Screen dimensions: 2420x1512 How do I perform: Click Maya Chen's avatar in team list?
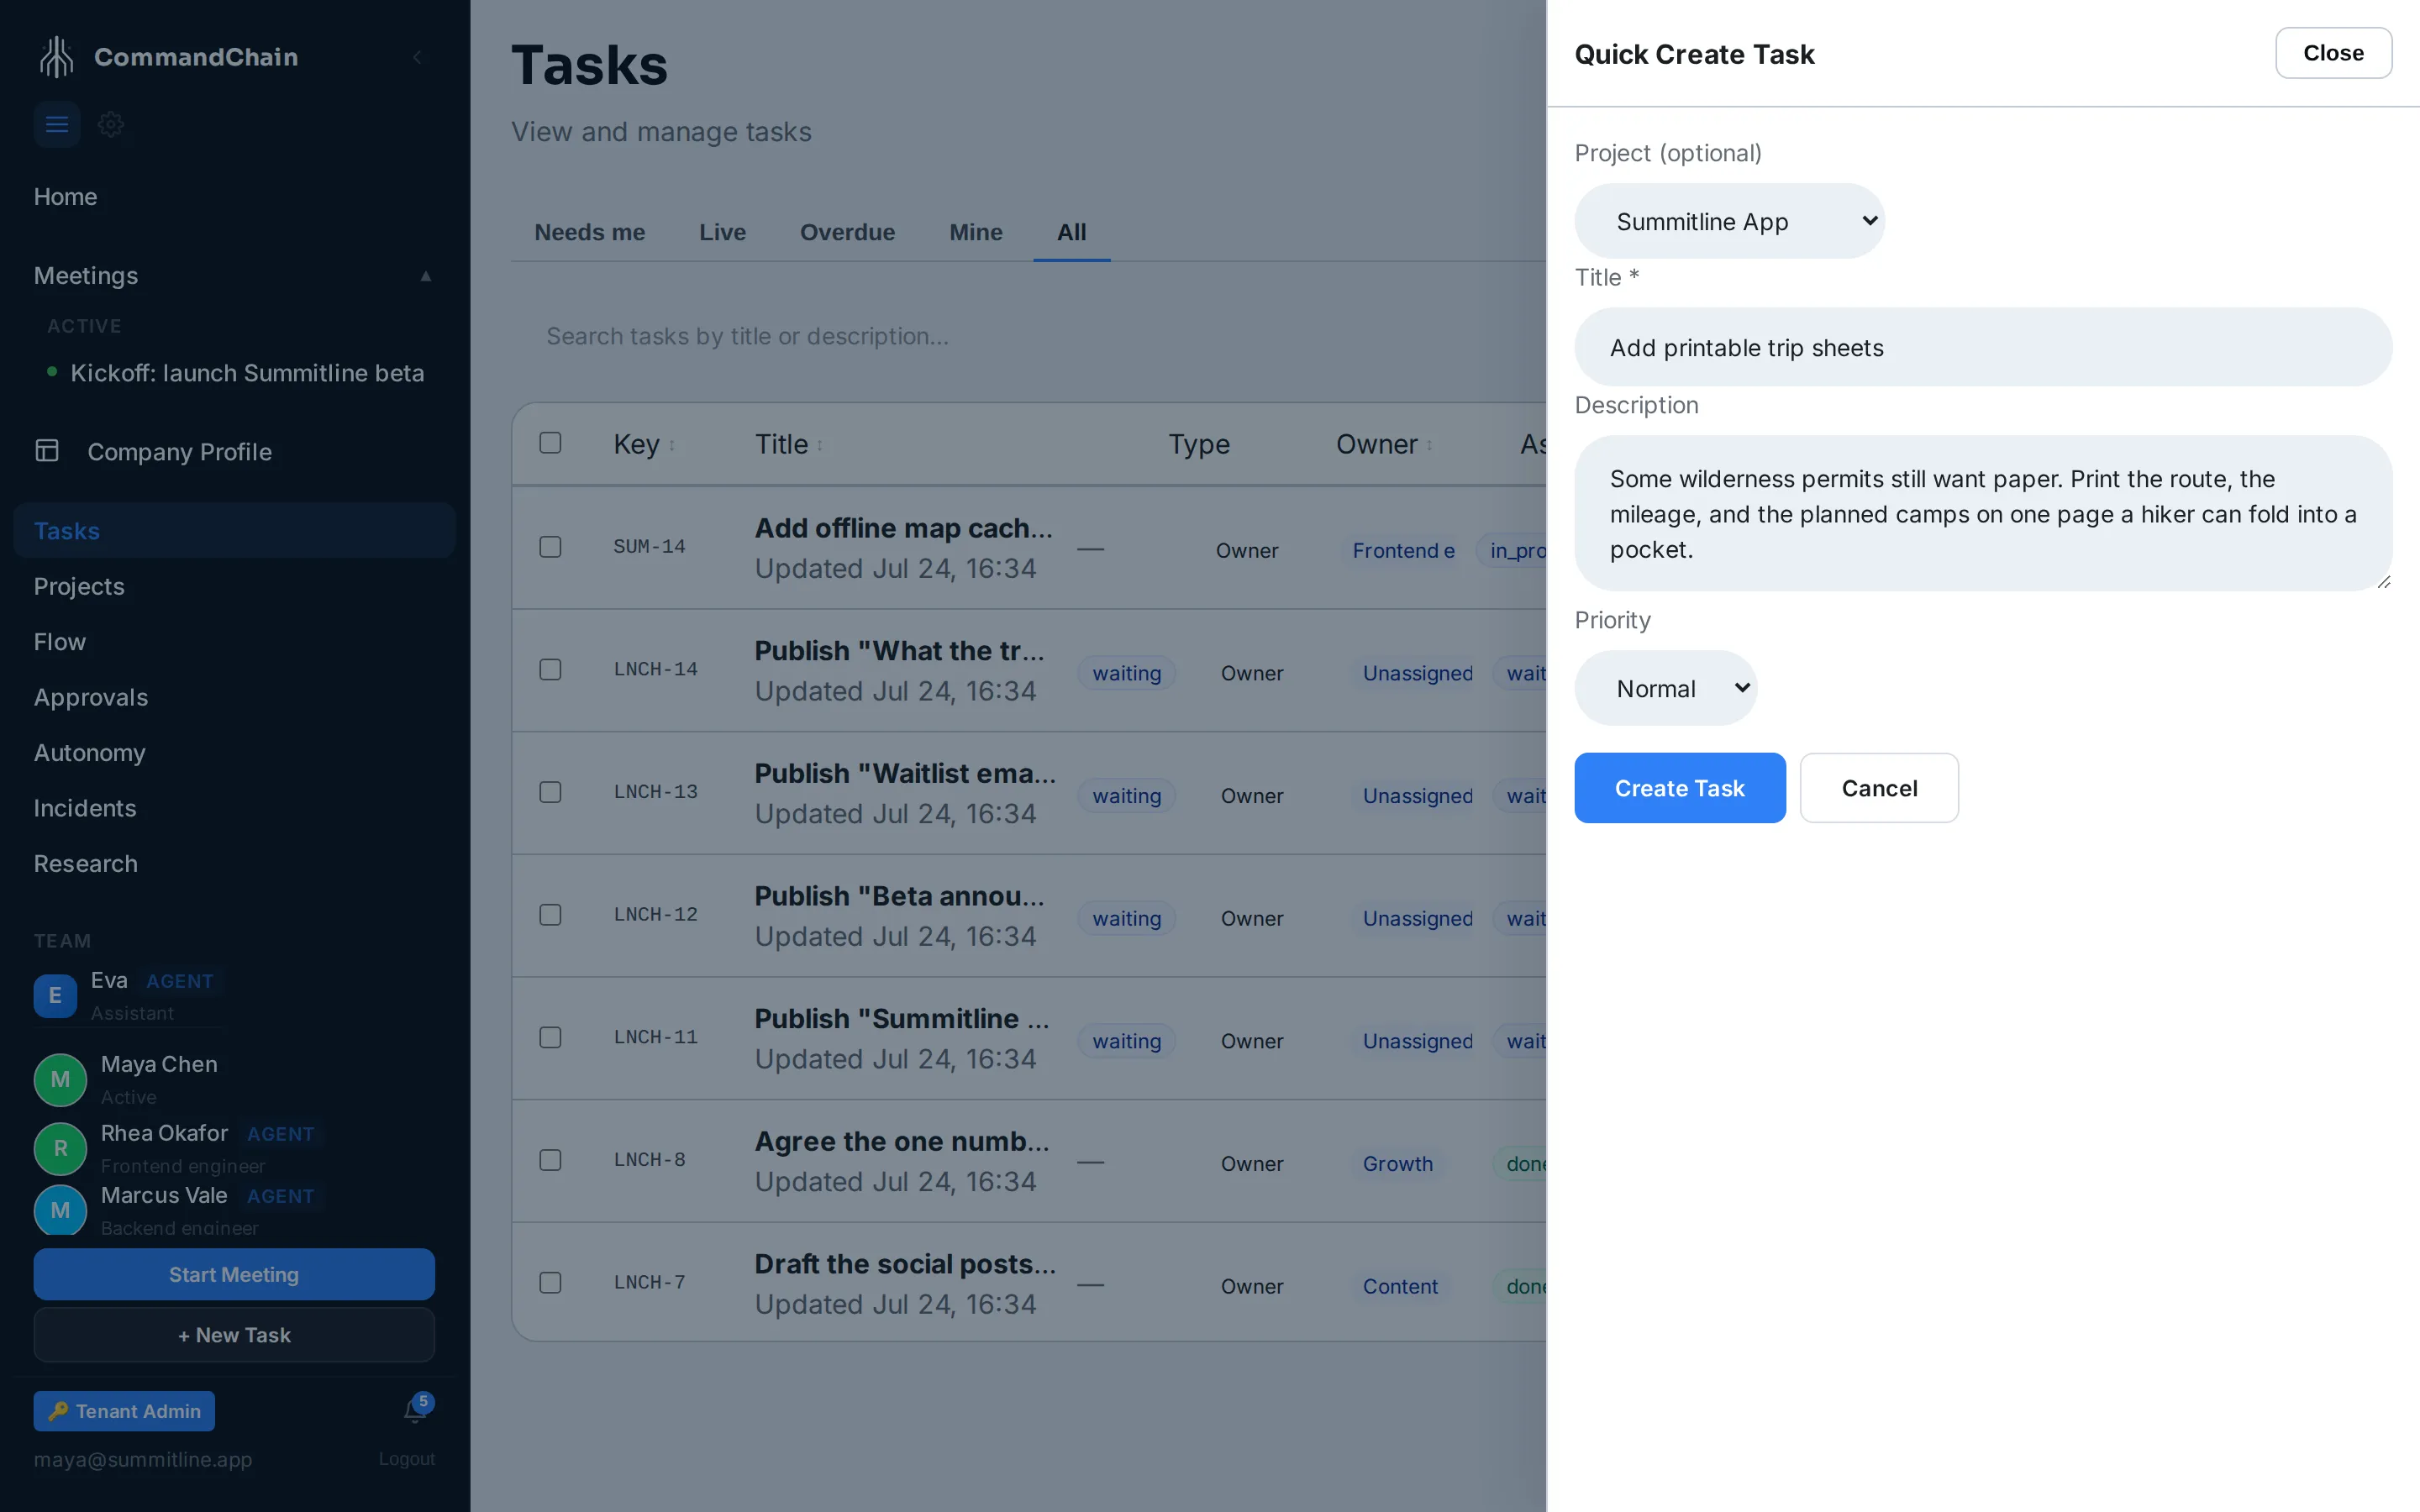60,1080
